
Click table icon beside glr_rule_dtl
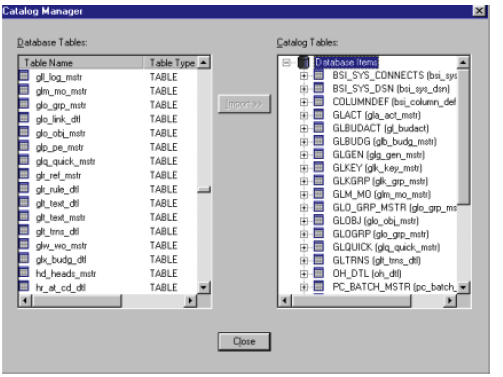(24, 188)
